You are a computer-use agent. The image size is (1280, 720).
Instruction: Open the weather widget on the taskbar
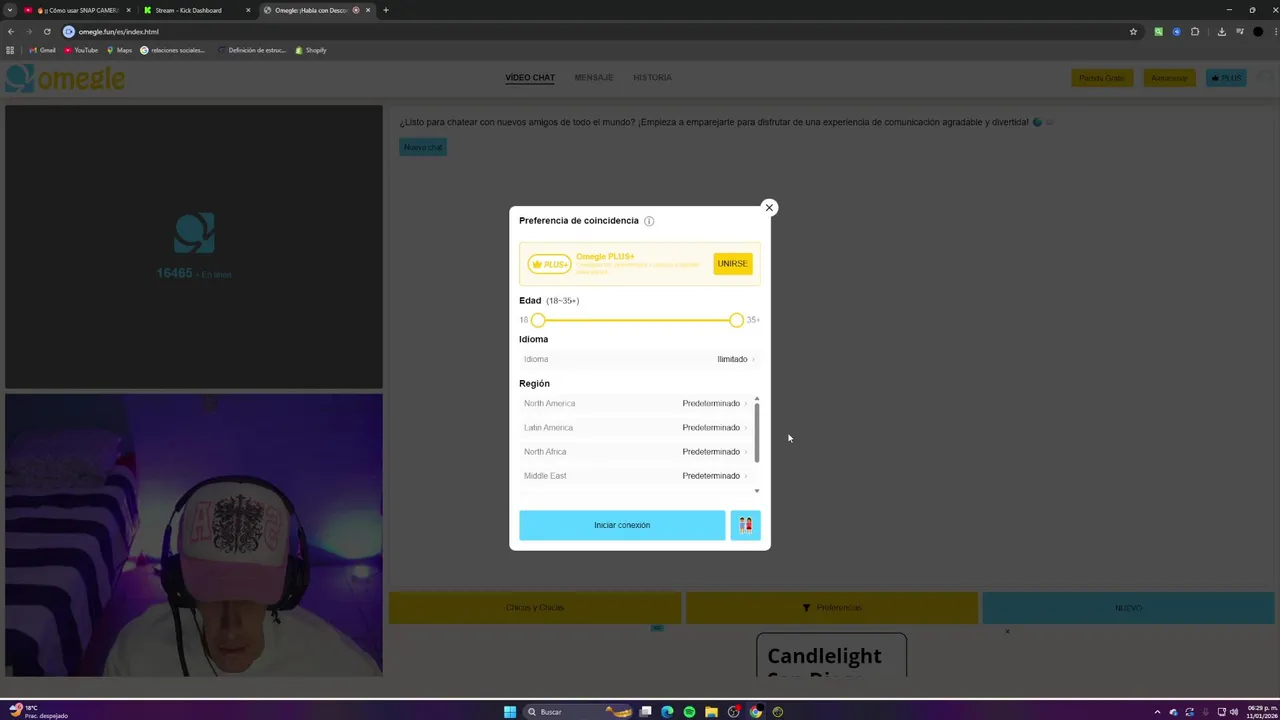pyautogui.click(x=40, y=711)
